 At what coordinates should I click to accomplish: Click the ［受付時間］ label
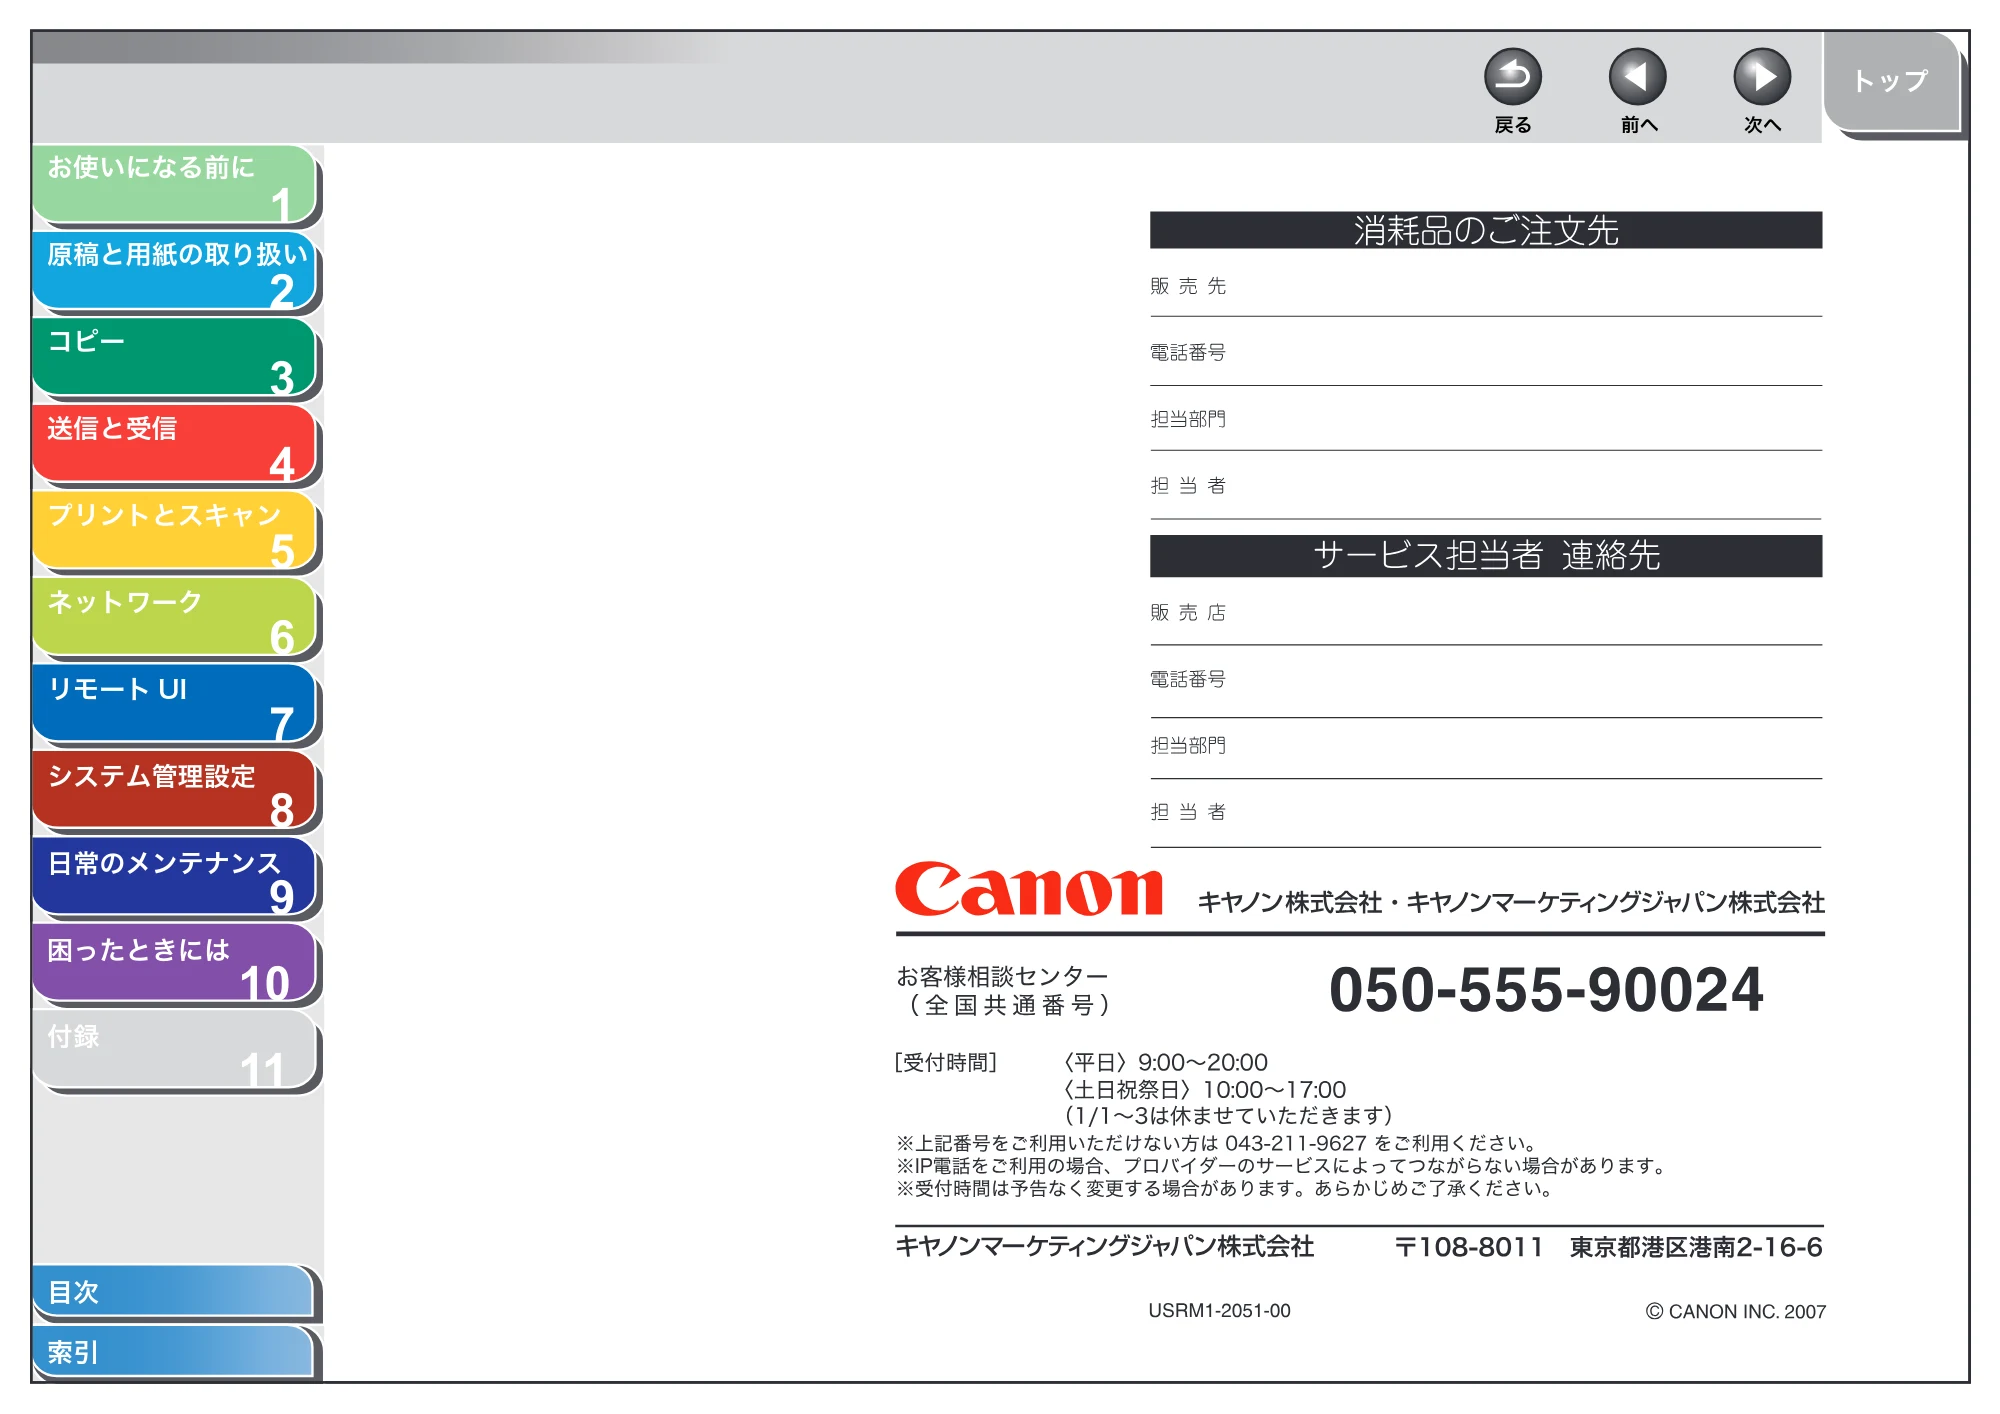click(x=945, y=1062)
